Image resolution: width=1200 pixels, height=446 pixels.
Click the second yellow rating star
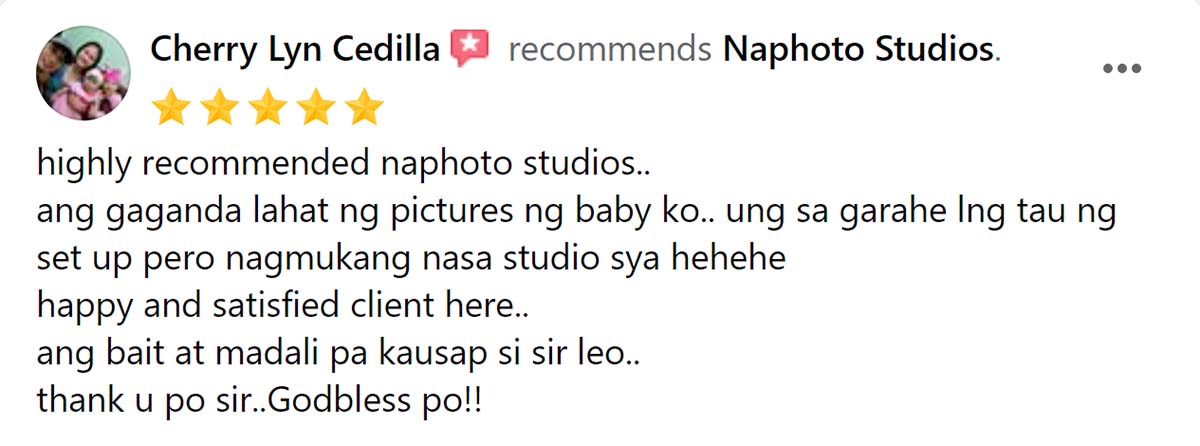pos(220,106)
